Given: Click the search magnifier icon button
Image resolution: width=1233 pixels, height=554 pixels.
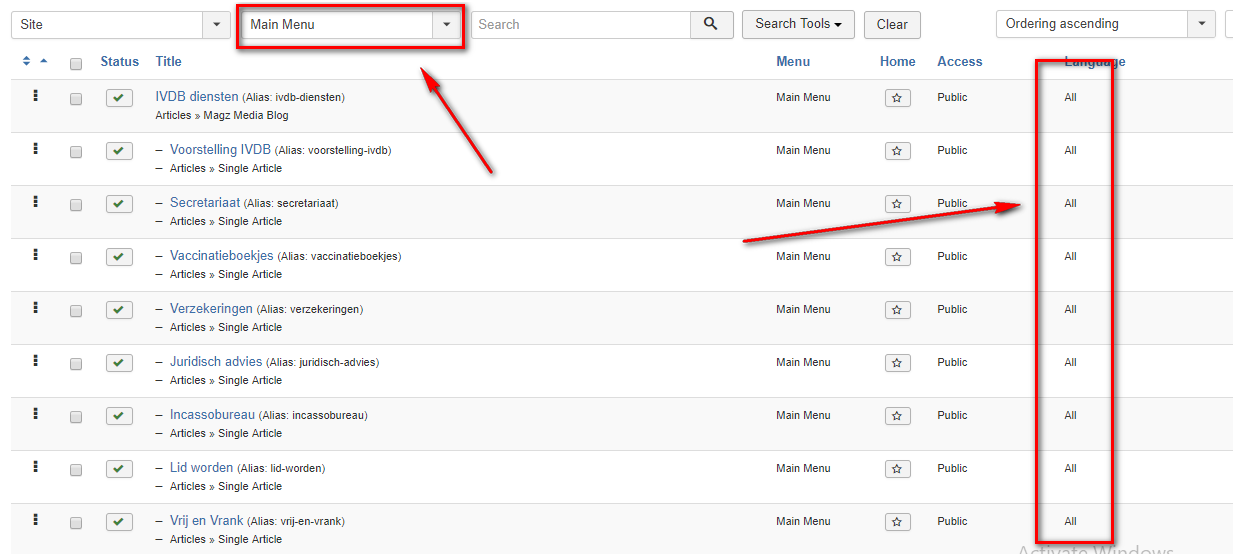Looking at the screenshot, I should [711, 25].
